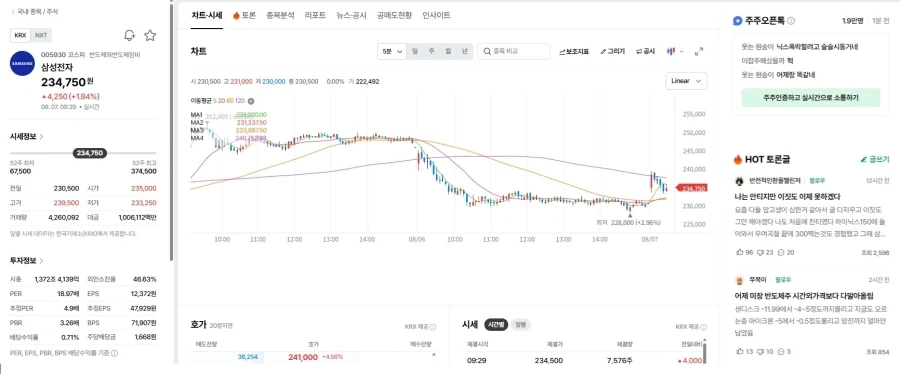Open the 토론 tab
Image resolution: width=900 pixels, height=374 pixels.
tap(245, 15)
